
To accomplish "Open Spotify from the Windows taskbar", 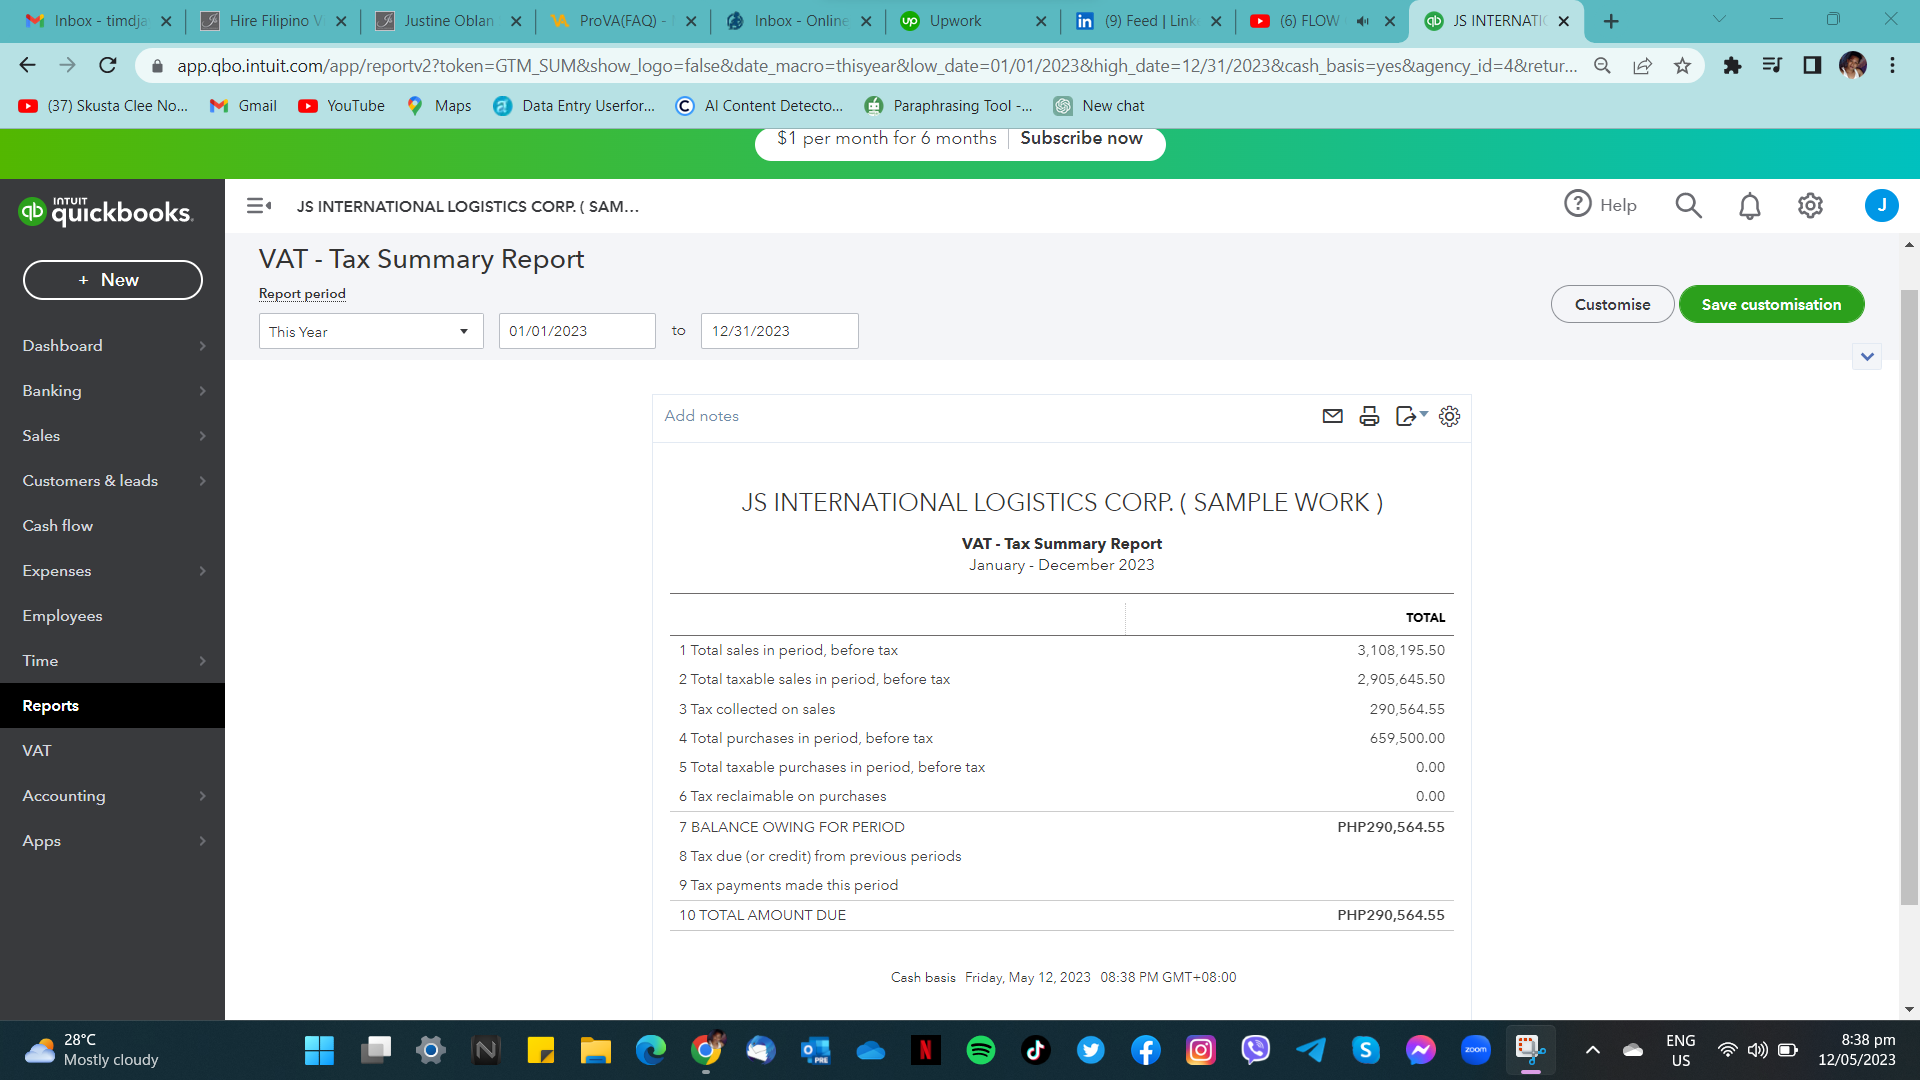I will click(x=980, y=1050).
